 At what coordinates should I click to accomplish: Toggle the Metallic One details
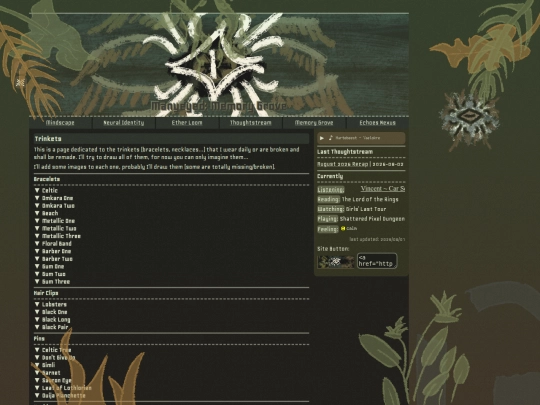point(55,221)
